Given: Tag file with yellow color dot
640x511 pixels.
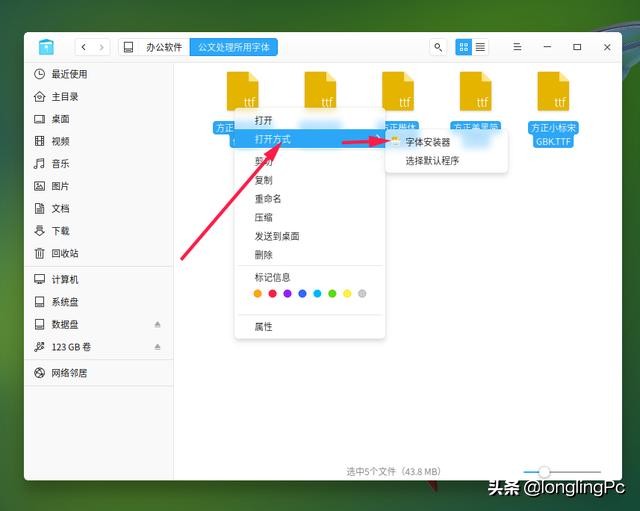Looking at the screenshot, I should click(x=347, y=294).
